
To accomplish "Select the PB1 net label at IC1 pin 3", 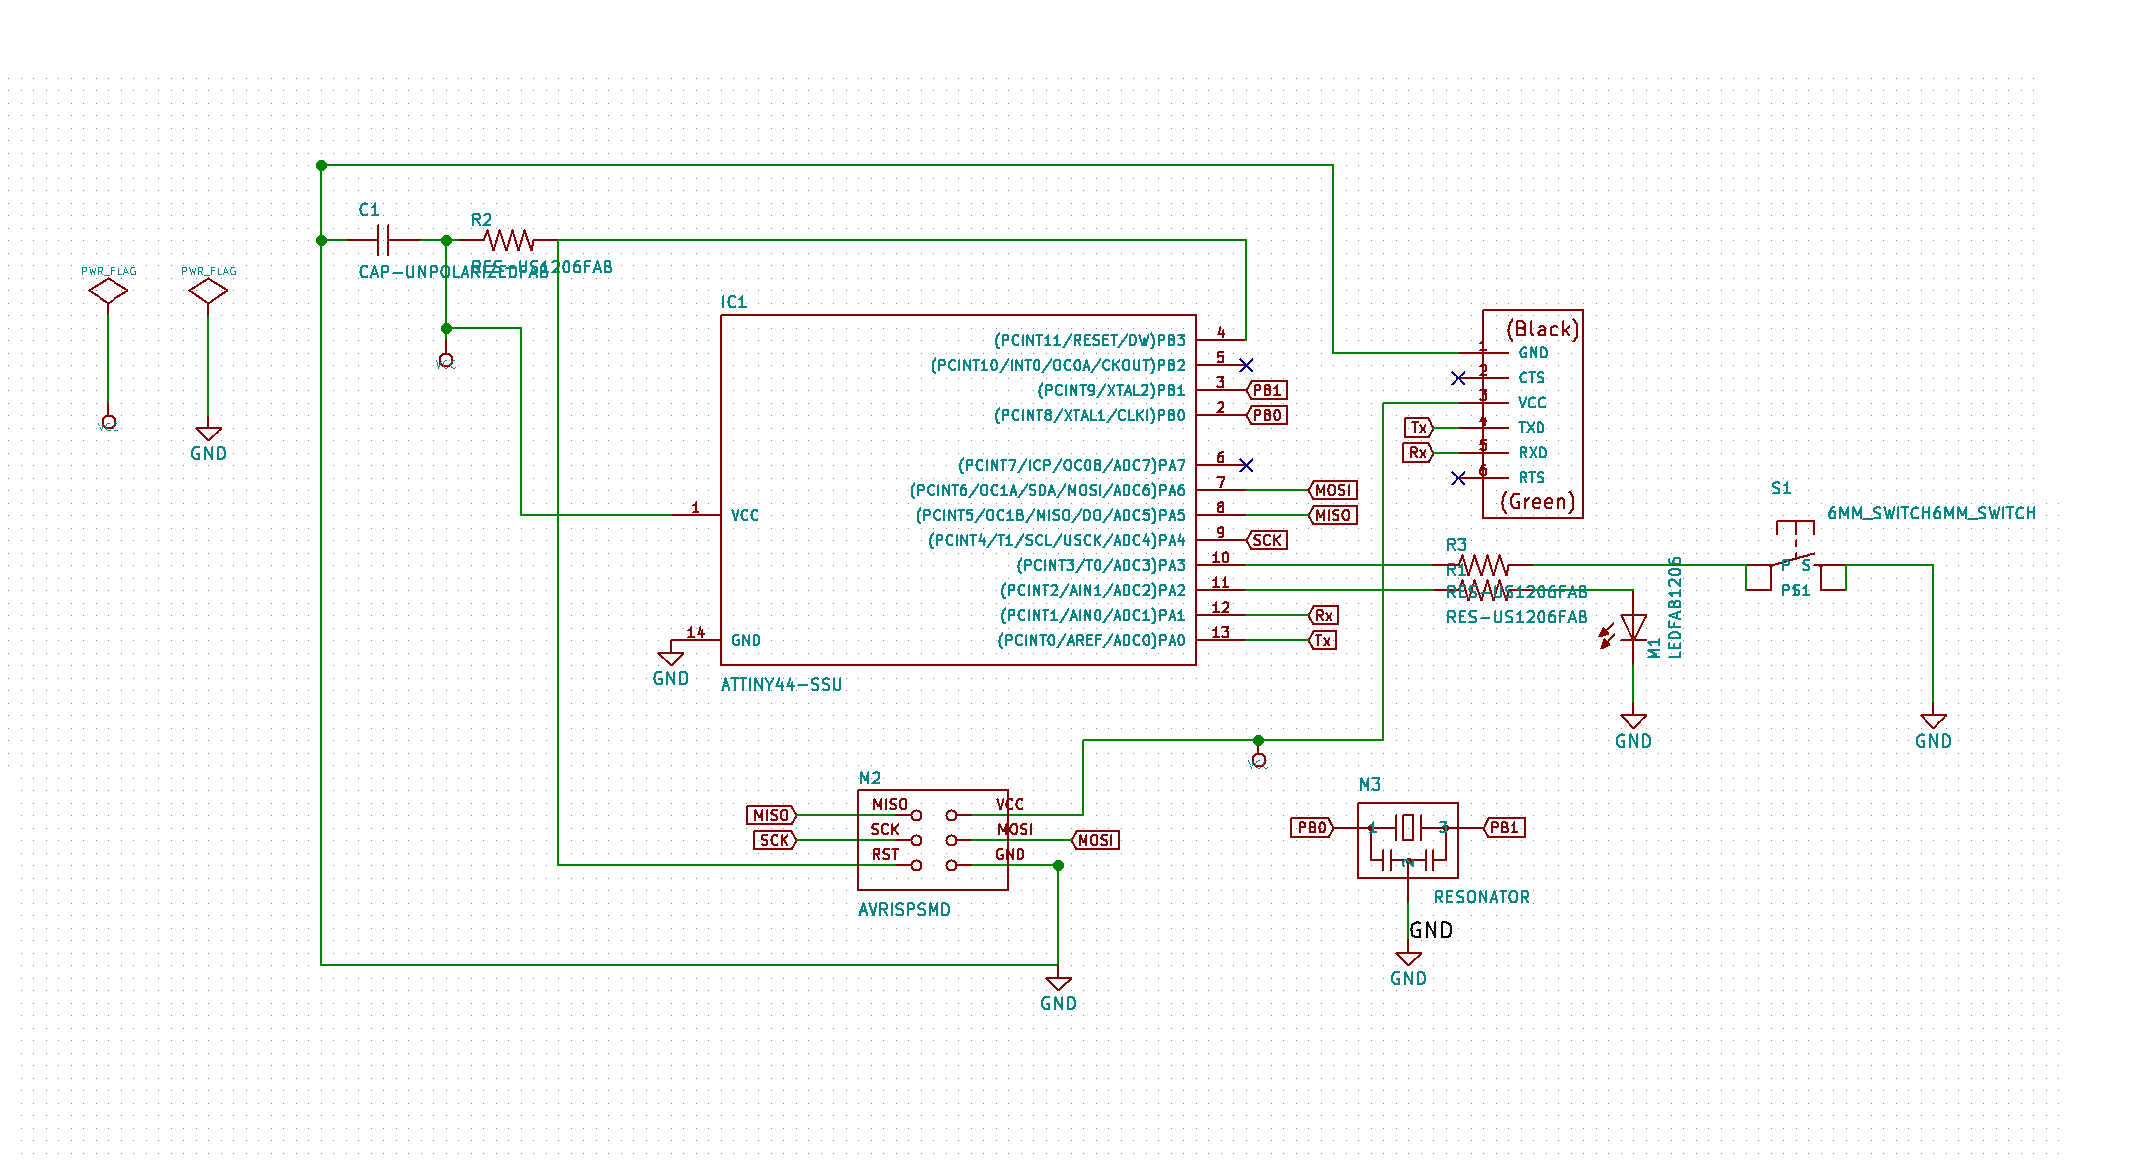I will pos(1267,390).
